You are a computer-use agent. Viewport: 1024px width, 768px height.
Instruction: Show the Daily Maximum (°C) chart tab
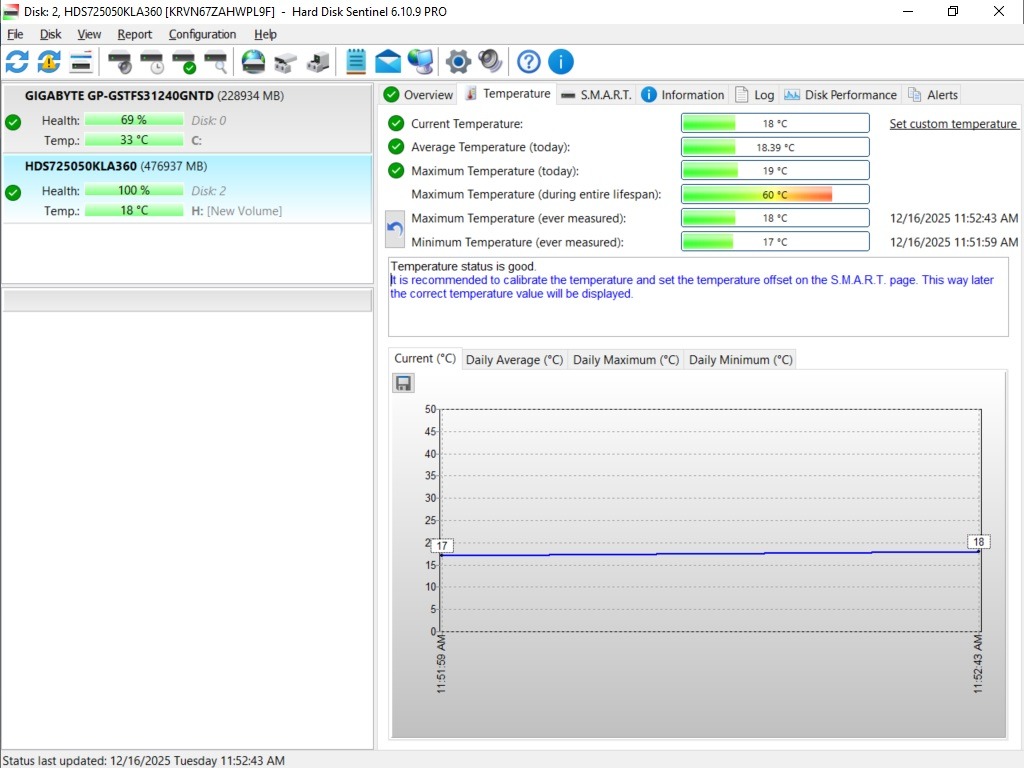pyautogui.click(x=625, y=360)
